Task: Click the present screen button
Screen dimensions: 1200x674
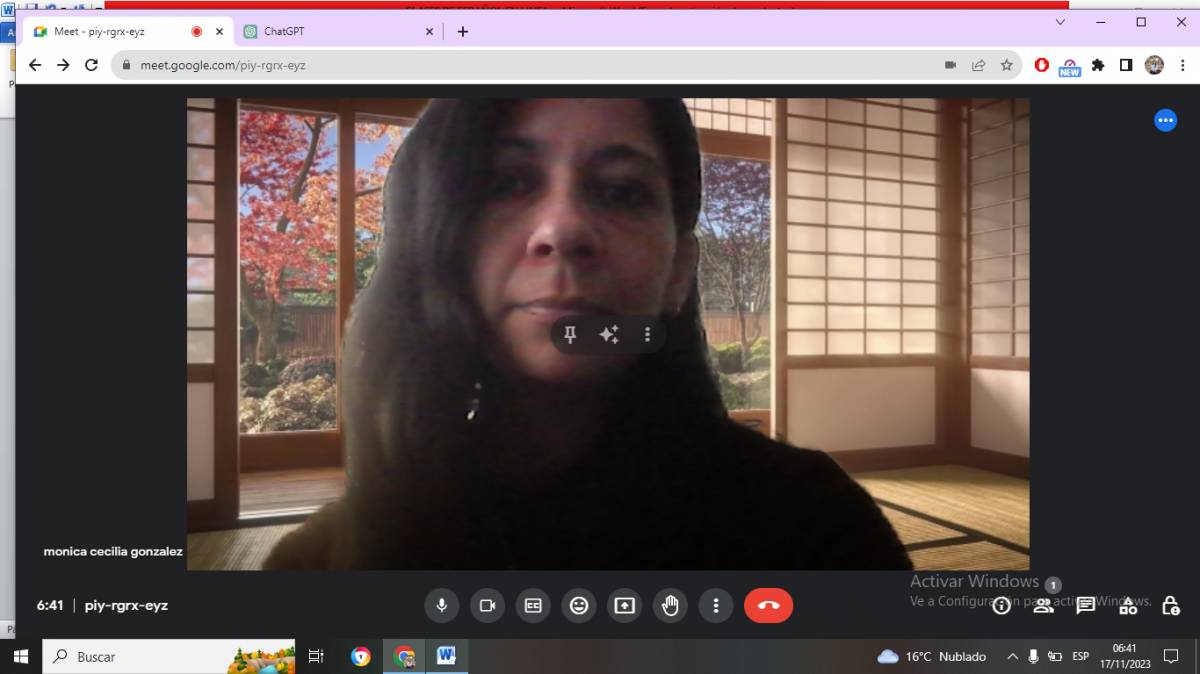Action: [x=624, y=605]
